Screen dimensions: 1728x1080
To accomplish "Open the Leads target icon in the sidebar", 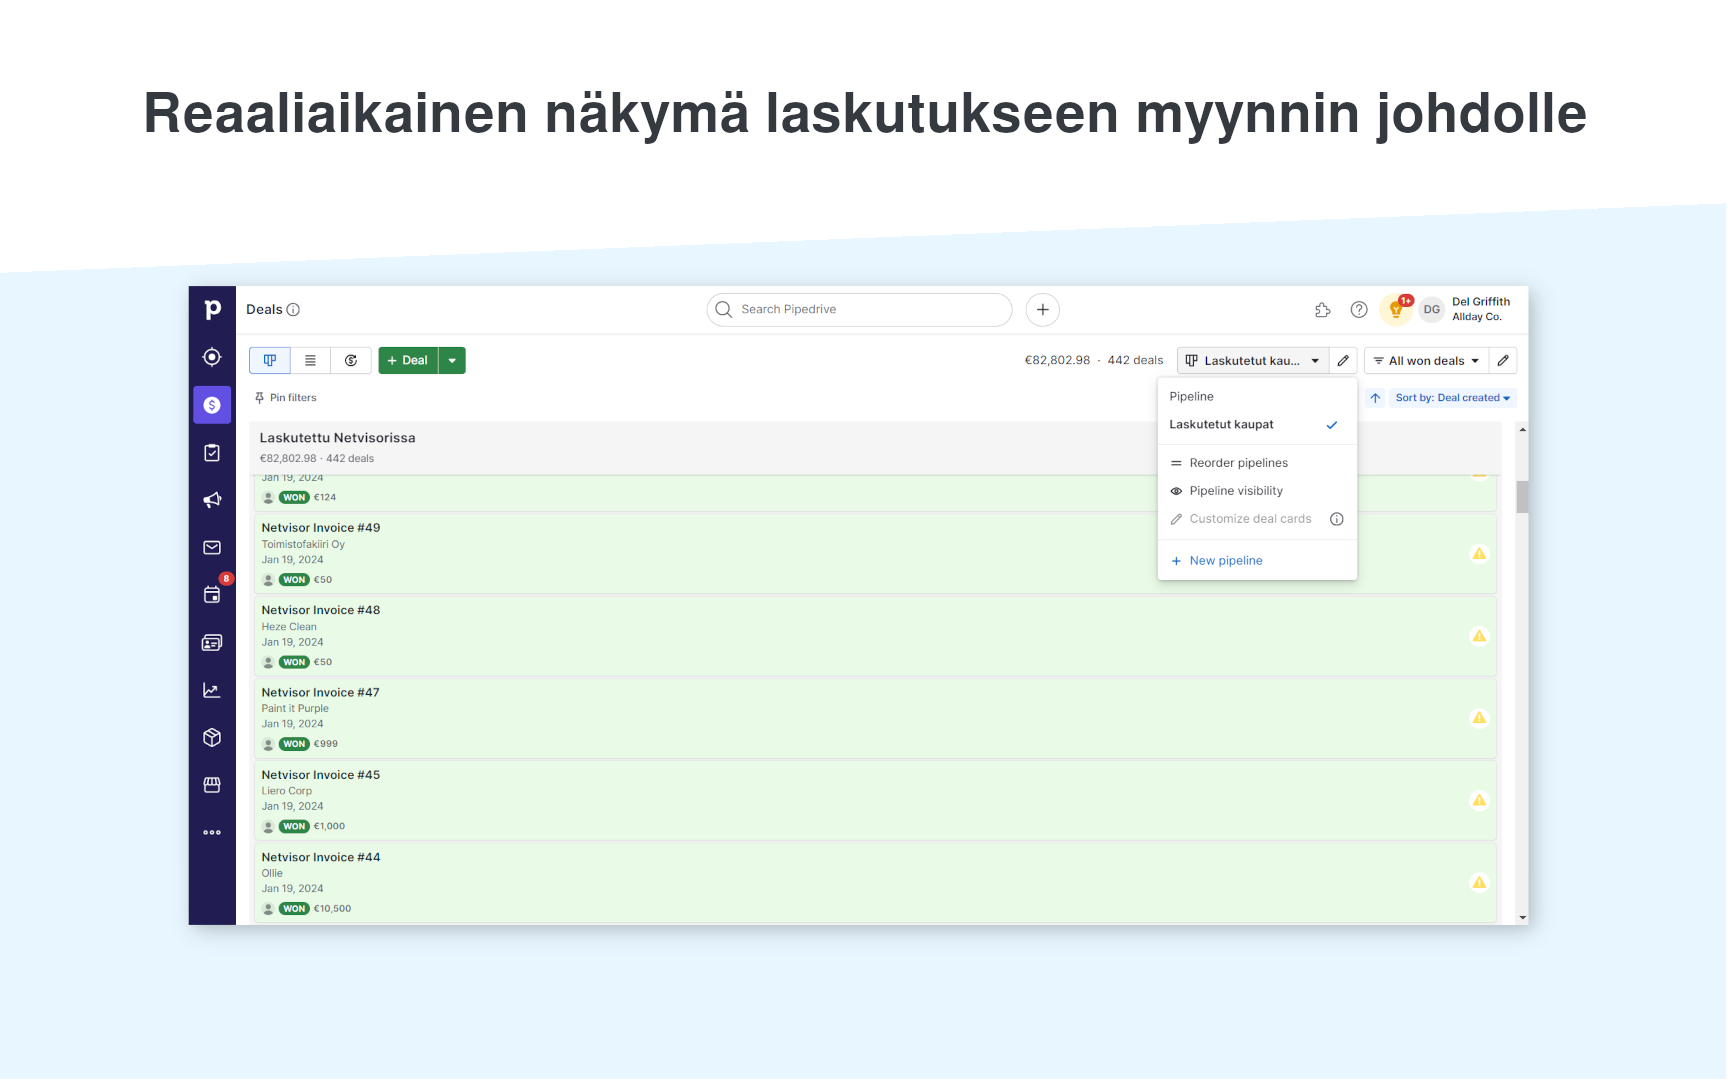I will tap(212, 357).
